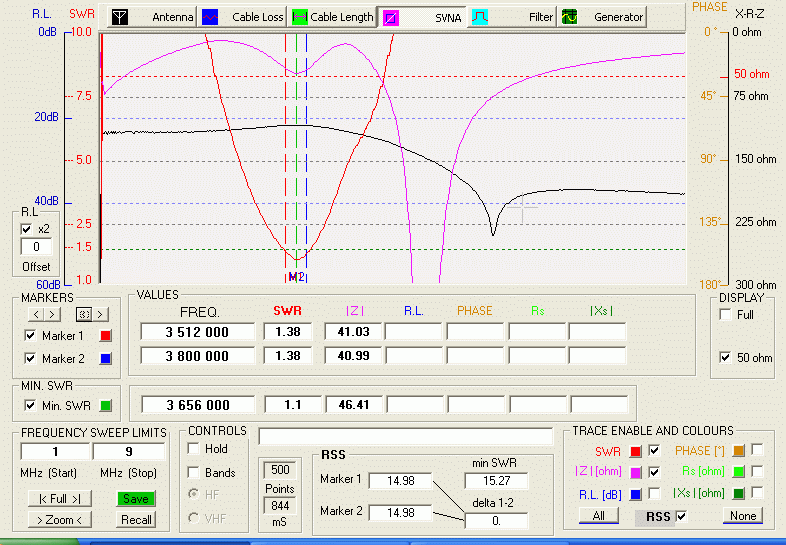The width and height of the screenshot is (786, 545).
Task: Enable the R.L. [dB] trace checkbox
Action: 653,493
